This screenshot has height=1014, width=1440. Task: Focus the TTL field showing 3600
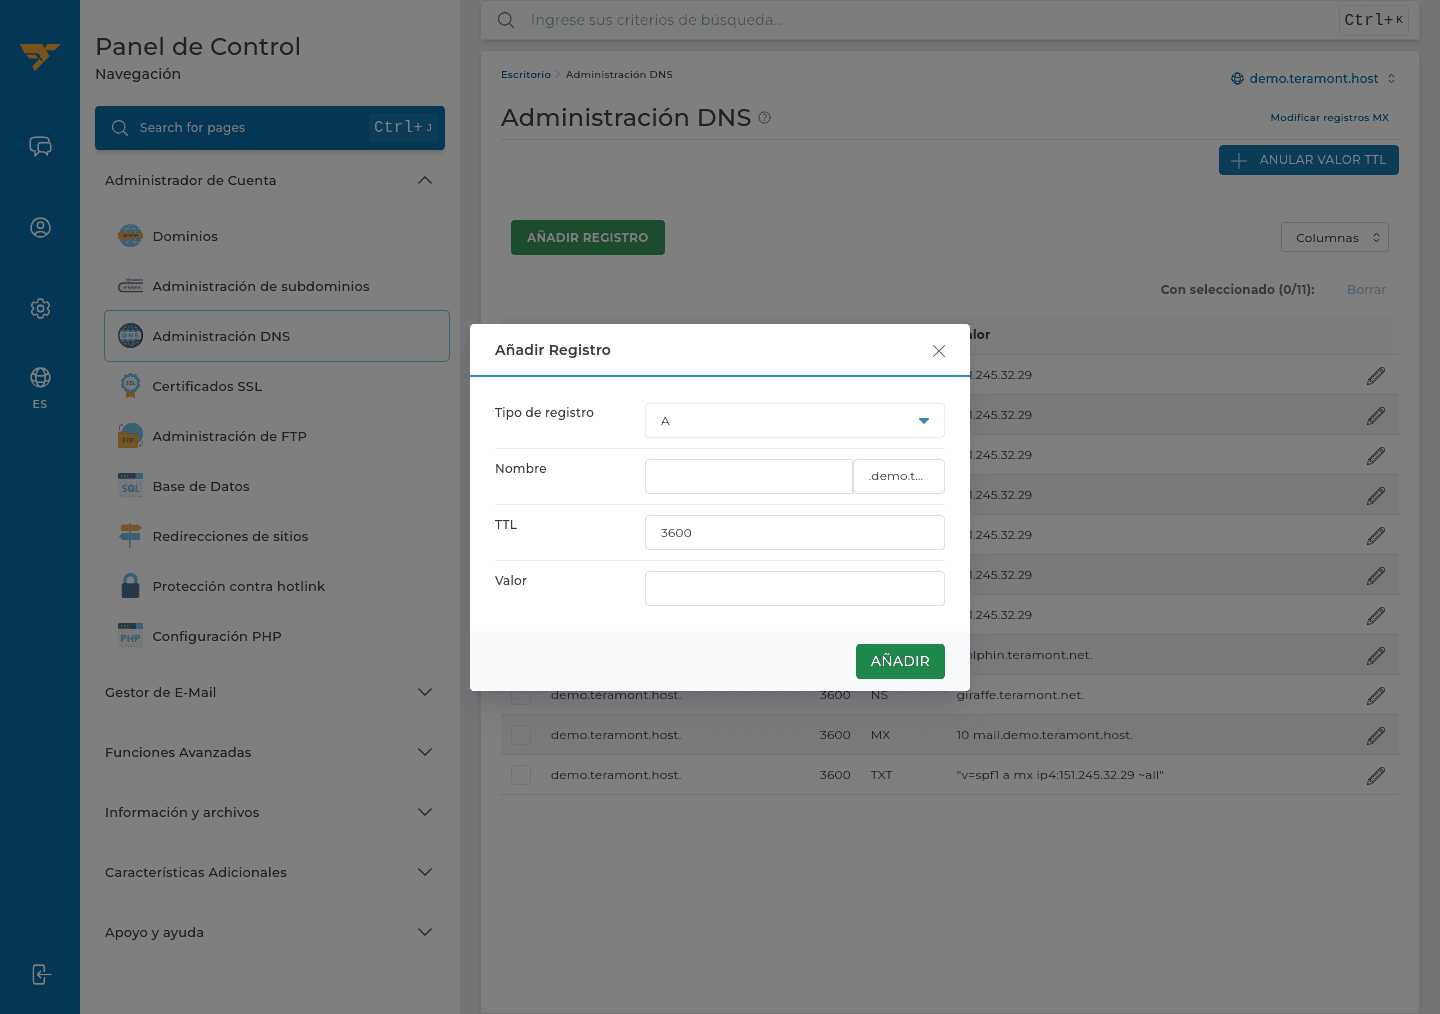pyautogui.click(x=795, y=533)
